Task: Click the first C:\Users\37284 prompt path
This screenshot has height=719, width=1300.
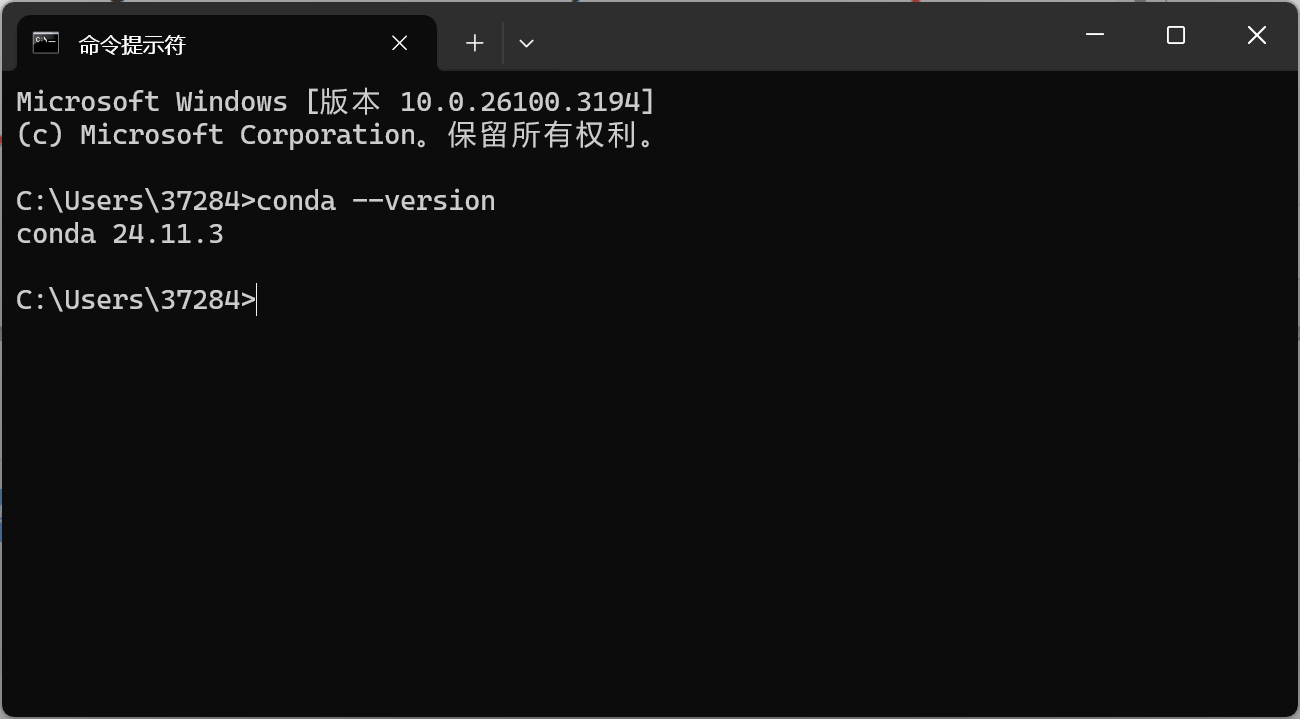Action: click(x=128, y=201)
